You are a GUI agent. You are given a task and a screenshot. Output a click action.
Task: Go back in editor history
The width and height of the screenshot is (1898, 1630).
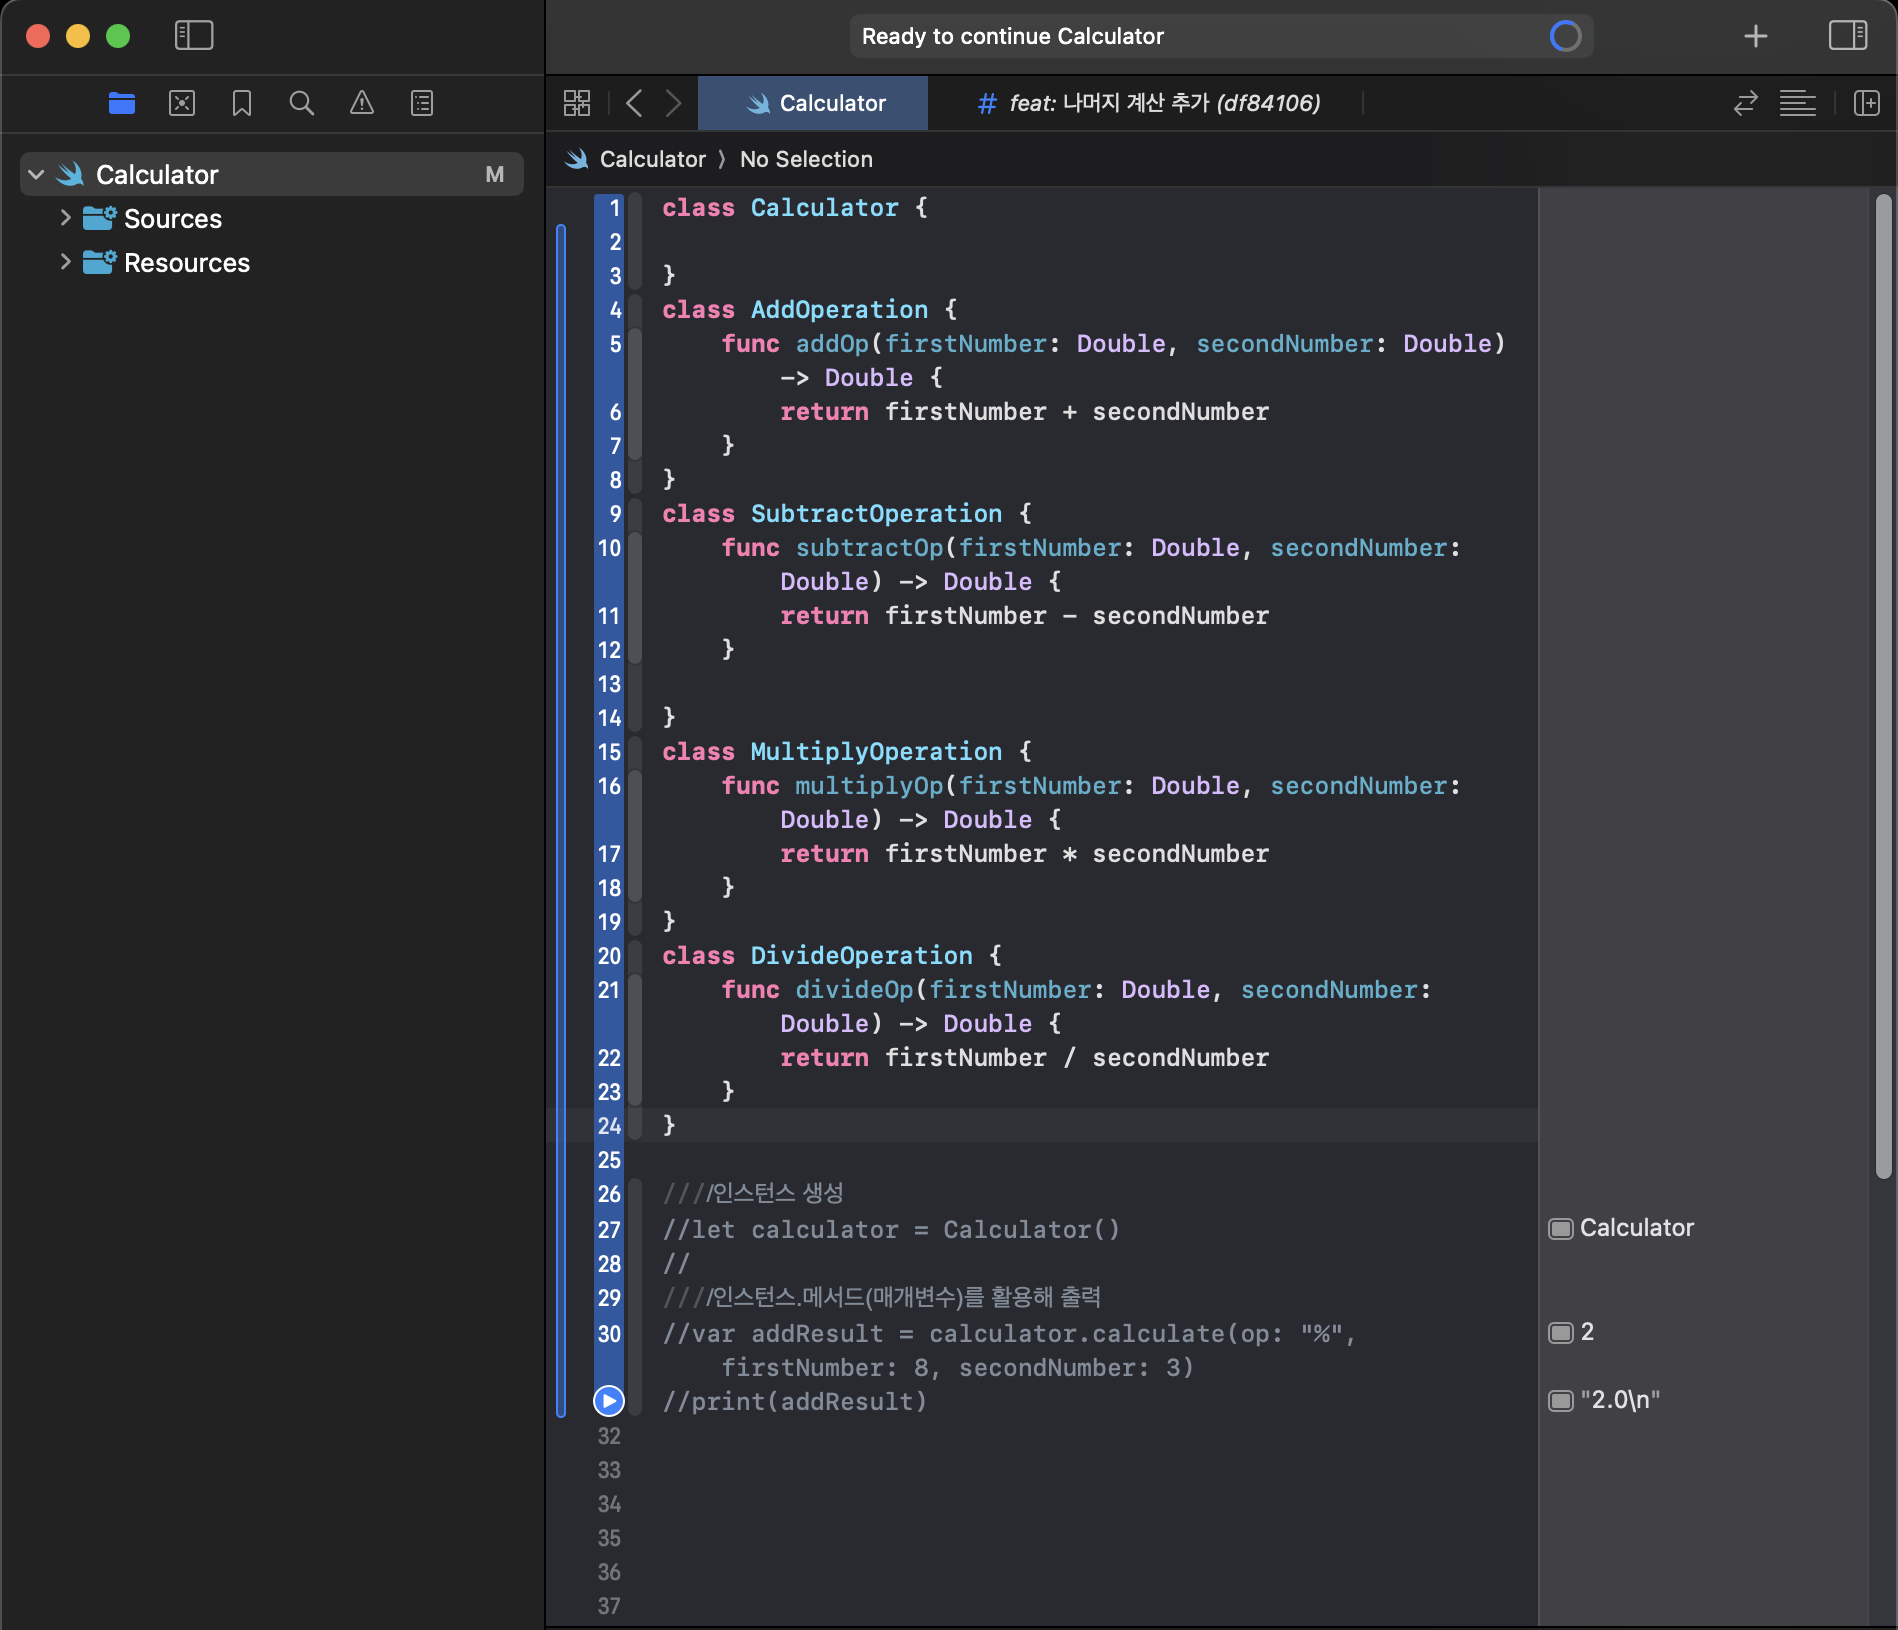(634, 103)
